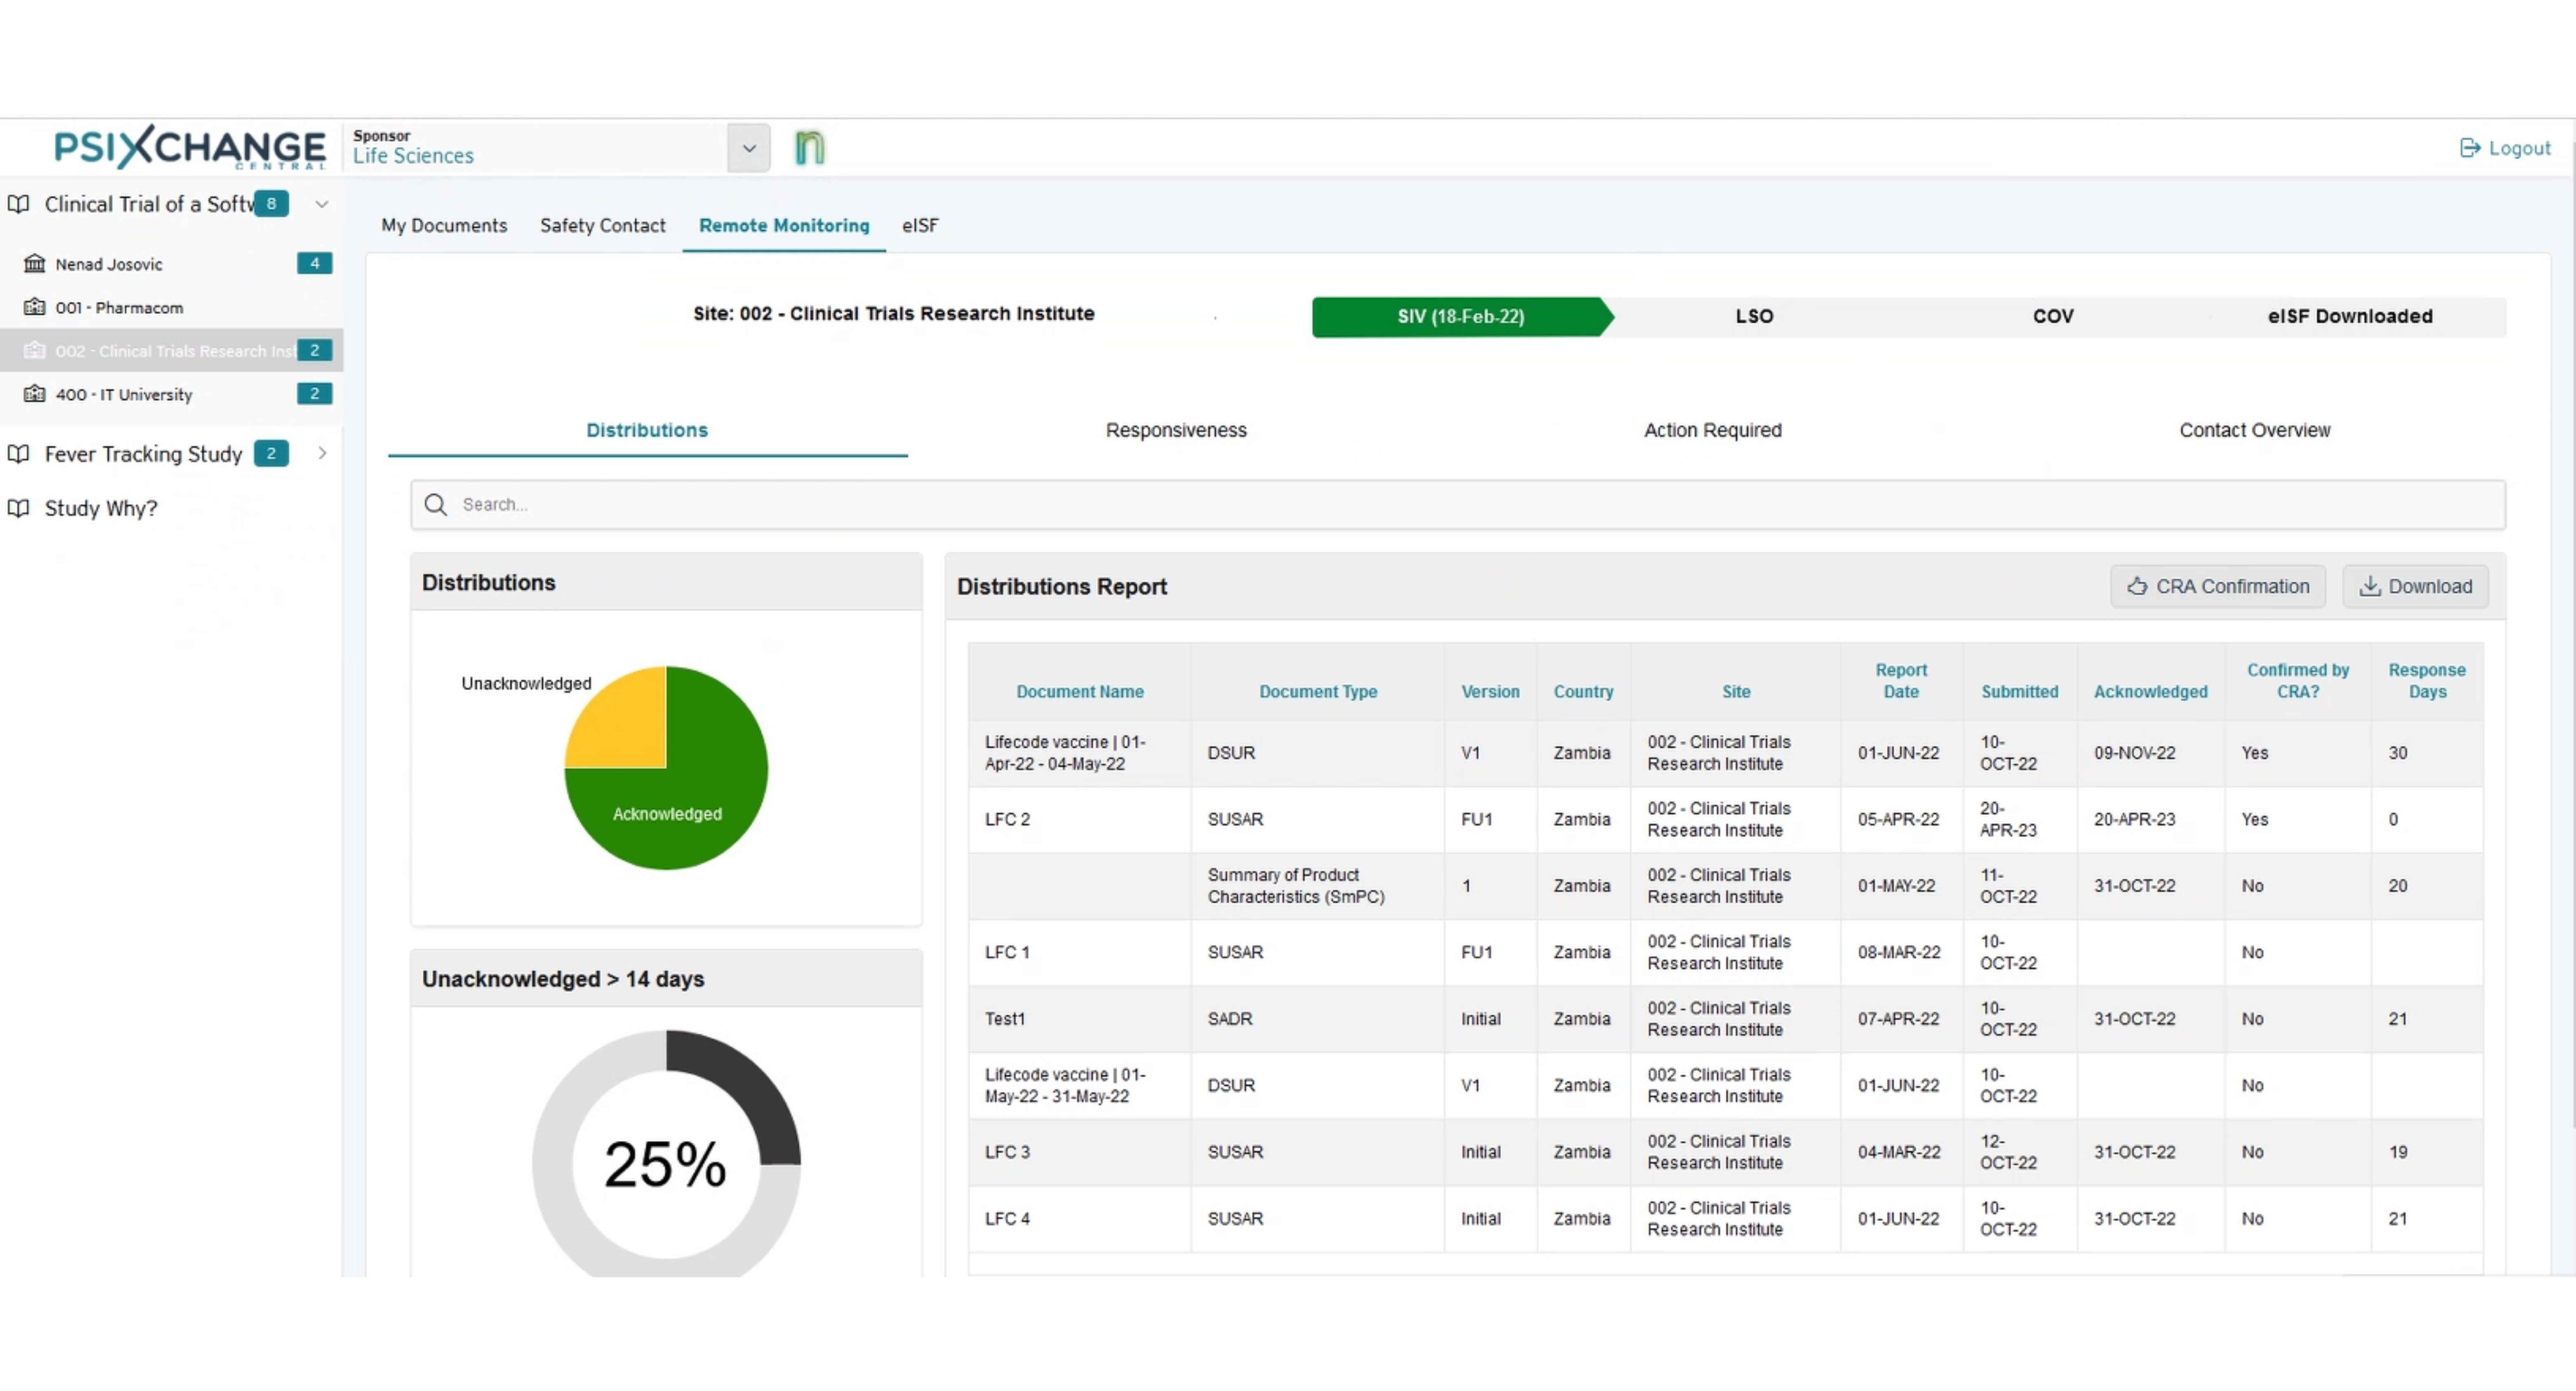
Task: Sort by Country column header
Action: pyautogui.click(x=1583, y=692)
